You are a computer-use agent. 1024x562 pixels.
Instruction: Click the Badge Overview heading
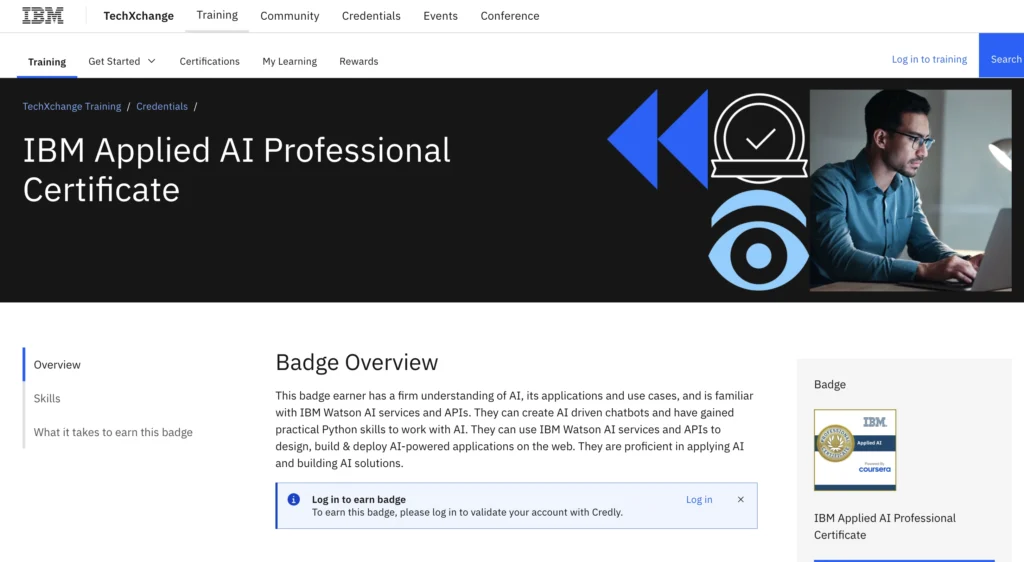click(x=357, y=362)
